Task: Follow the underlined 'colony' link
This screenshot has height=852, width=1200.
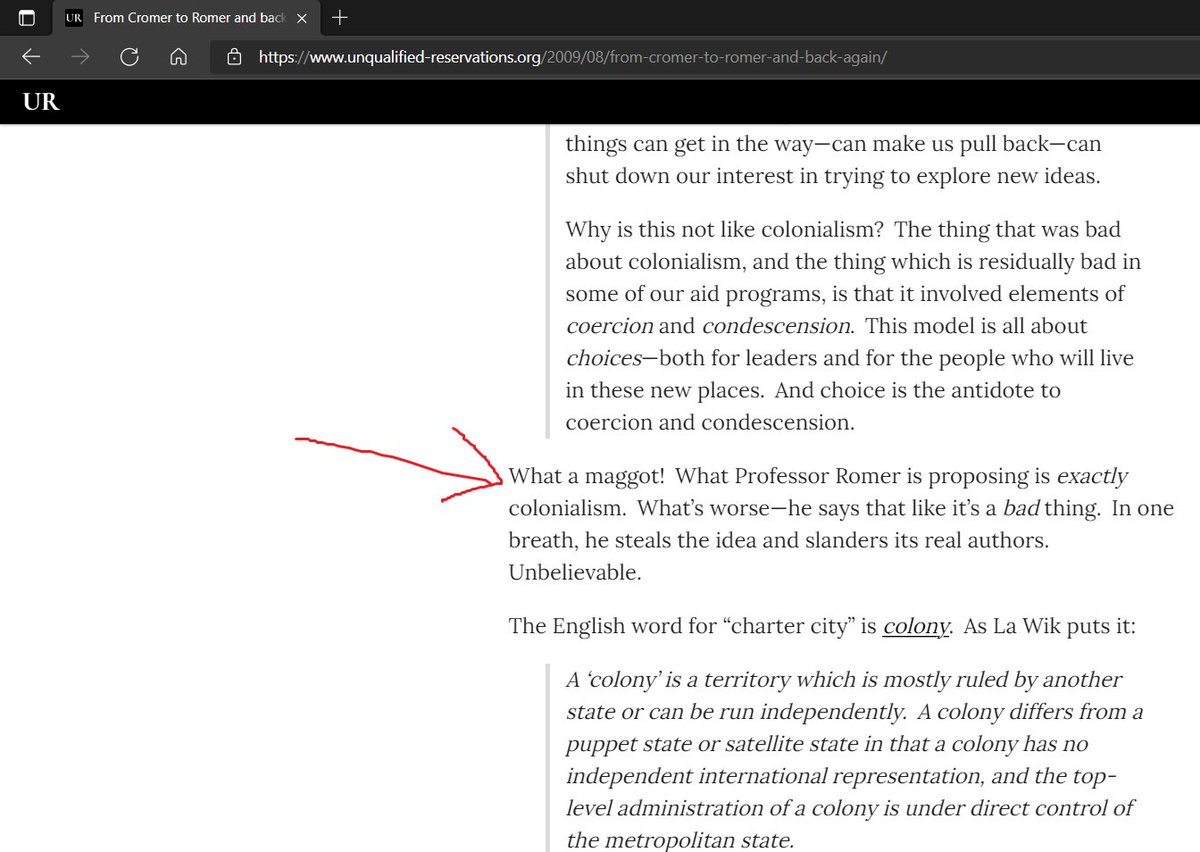Action: point(916,627)
